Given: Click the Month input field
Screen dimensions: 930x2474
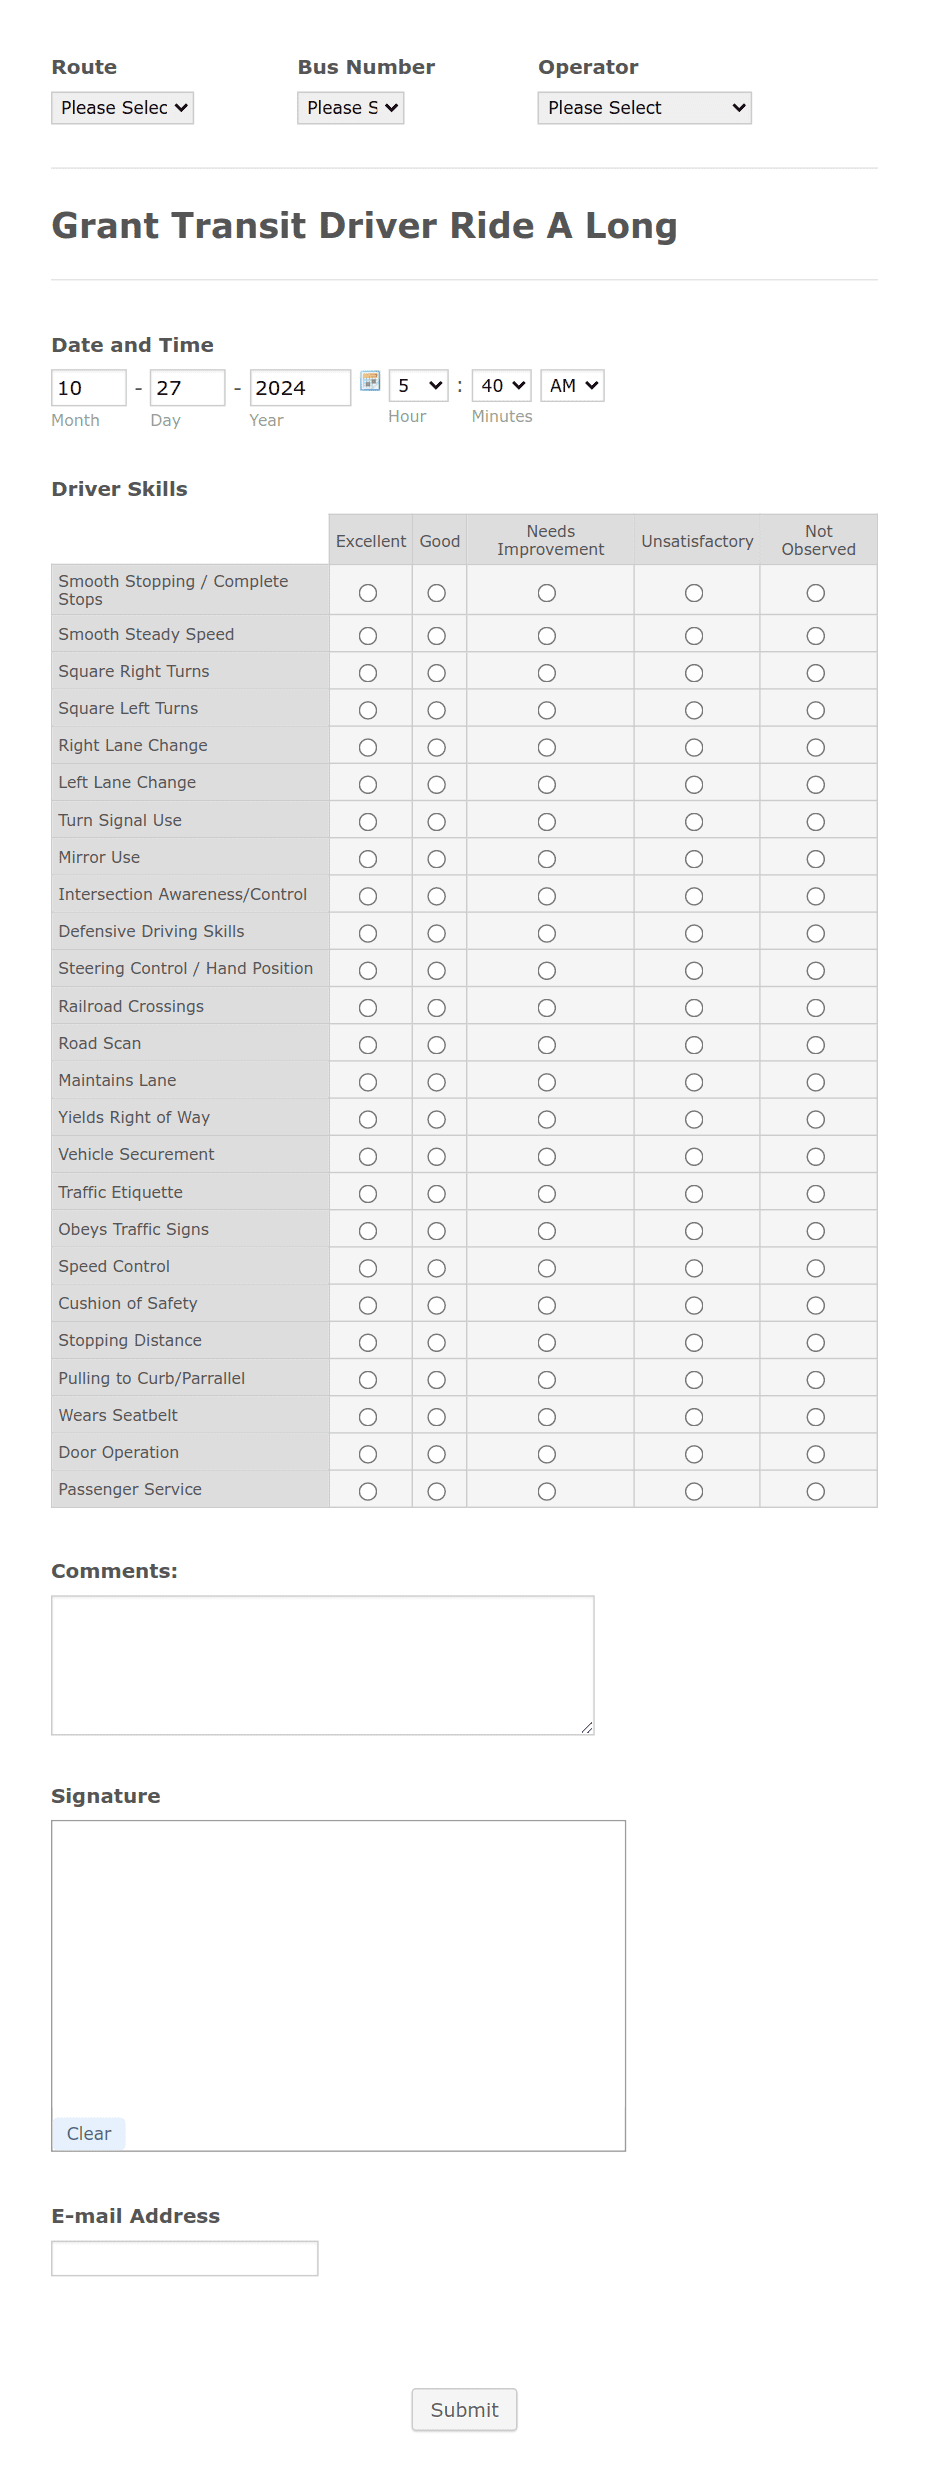Looking at the screenshot, I should [x=88, y=388].
